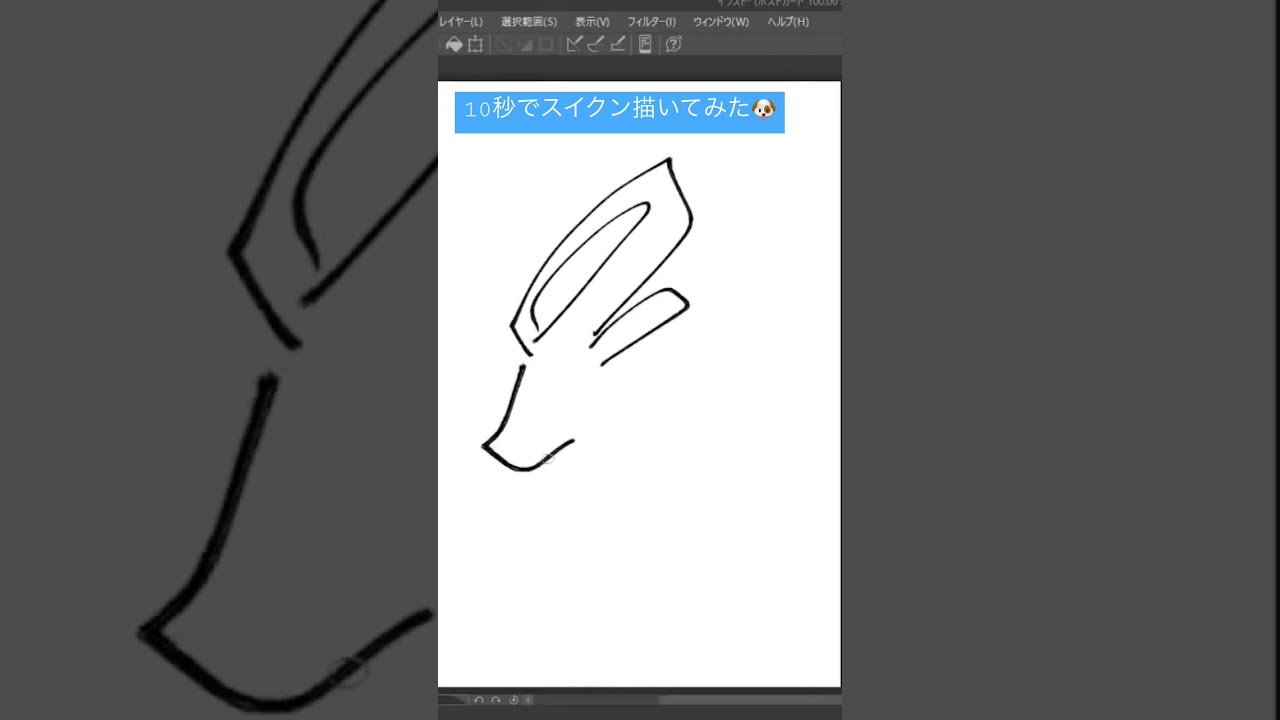Open the help question mark icon

(x=674, y=44)
